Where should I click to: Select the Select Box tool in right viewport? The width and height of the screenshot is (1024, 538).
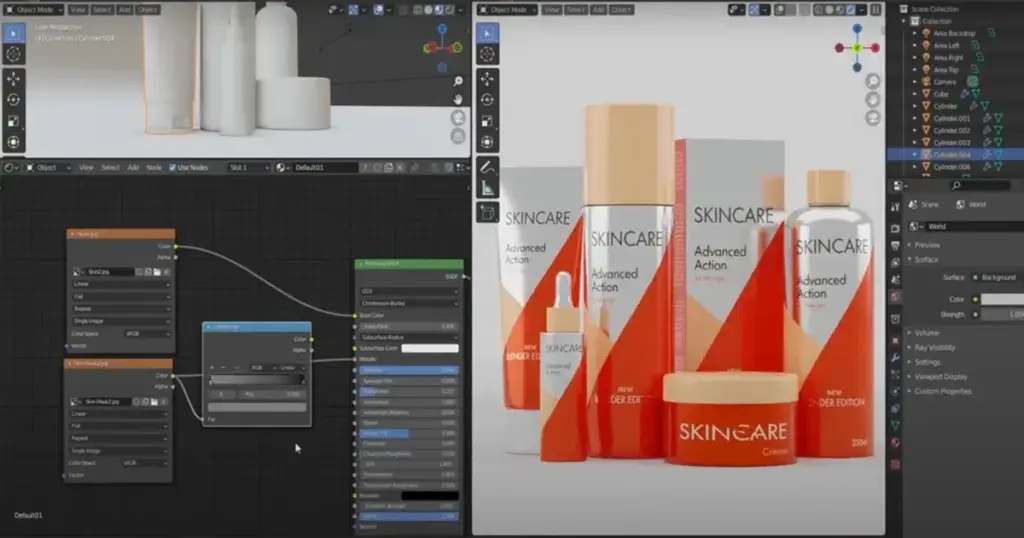point(487,33)
